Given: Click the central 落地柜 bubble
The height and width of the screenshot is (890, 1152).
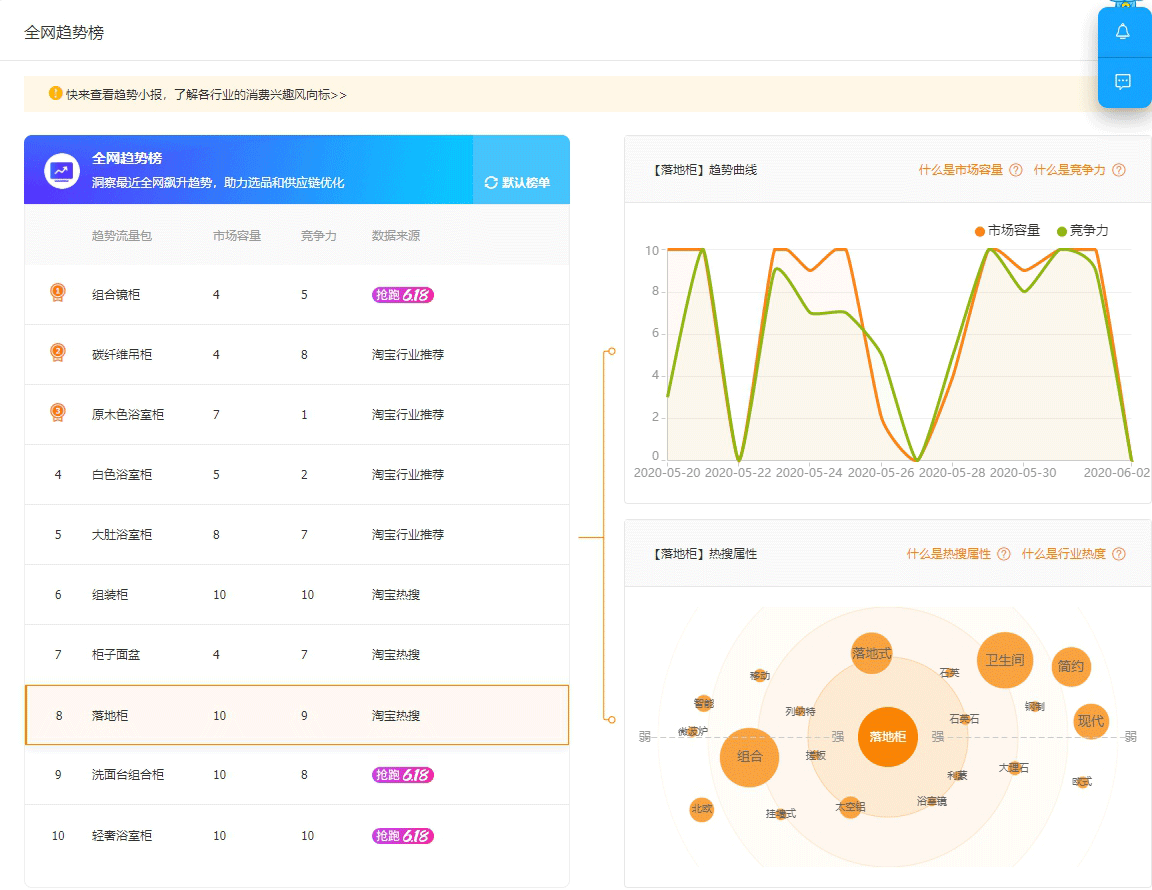Looking at the screenshot, I should [x=887, y=737].
